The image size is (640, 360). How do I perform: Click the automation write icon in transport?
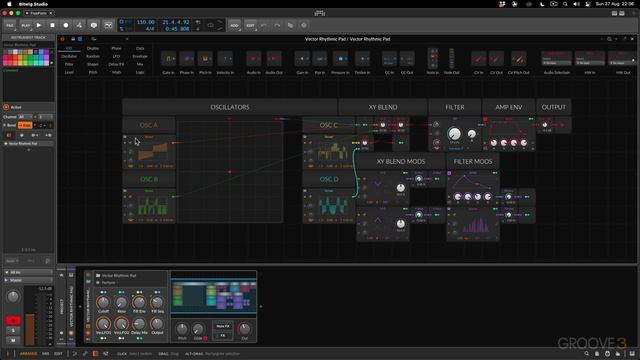pyautogui.click(x=79, y=25)
